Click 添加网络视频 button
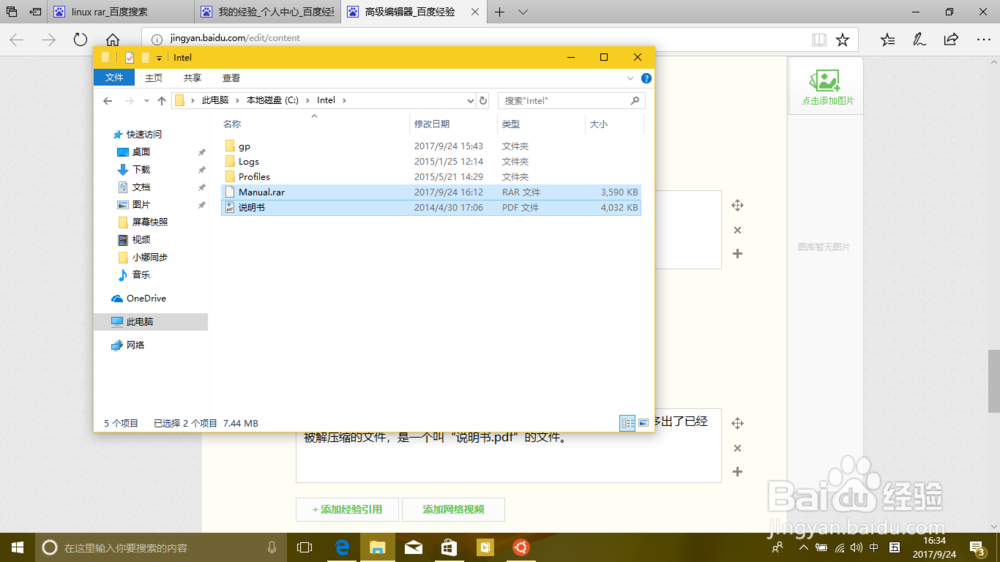The image size is (1000, 562). pyautogui.click(x=453, y=510)
